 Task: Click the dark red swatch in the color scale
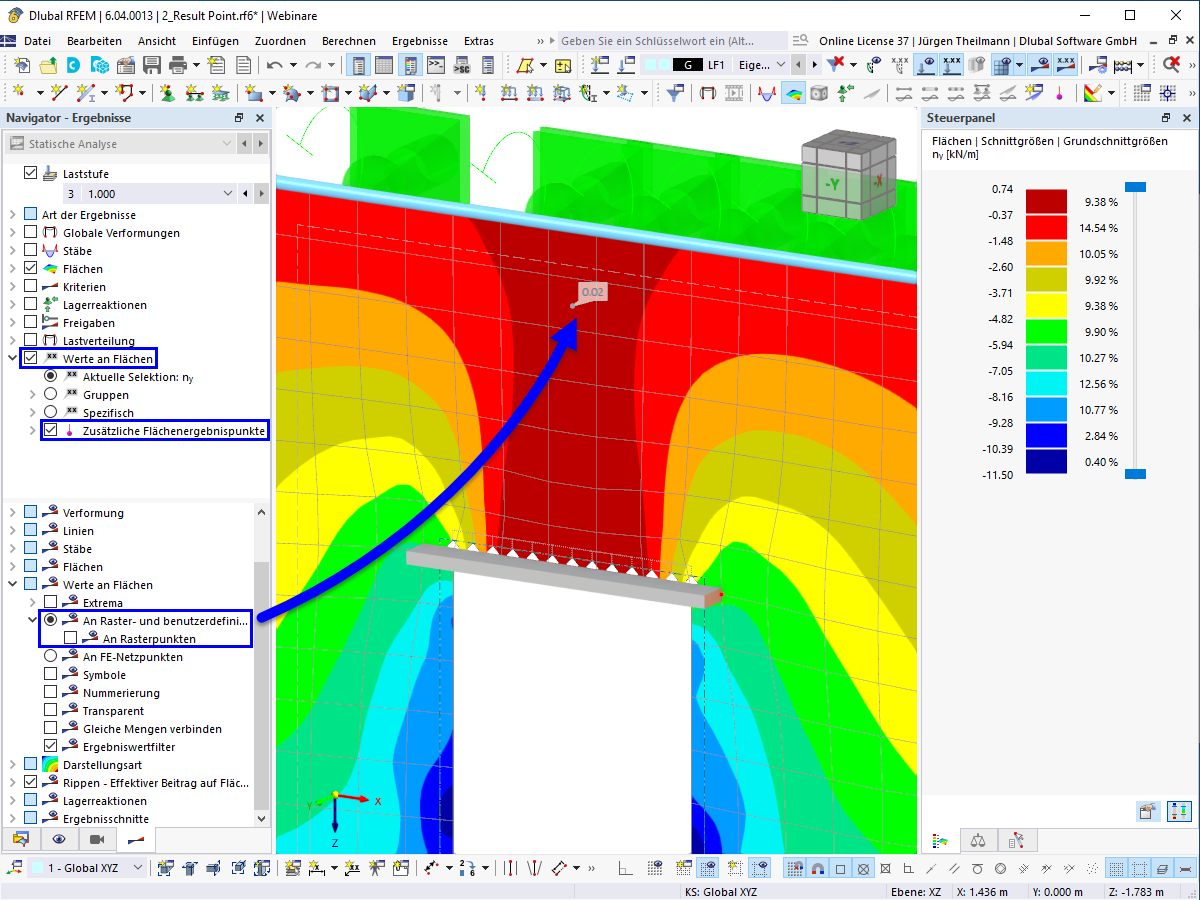coord(1046,201)
